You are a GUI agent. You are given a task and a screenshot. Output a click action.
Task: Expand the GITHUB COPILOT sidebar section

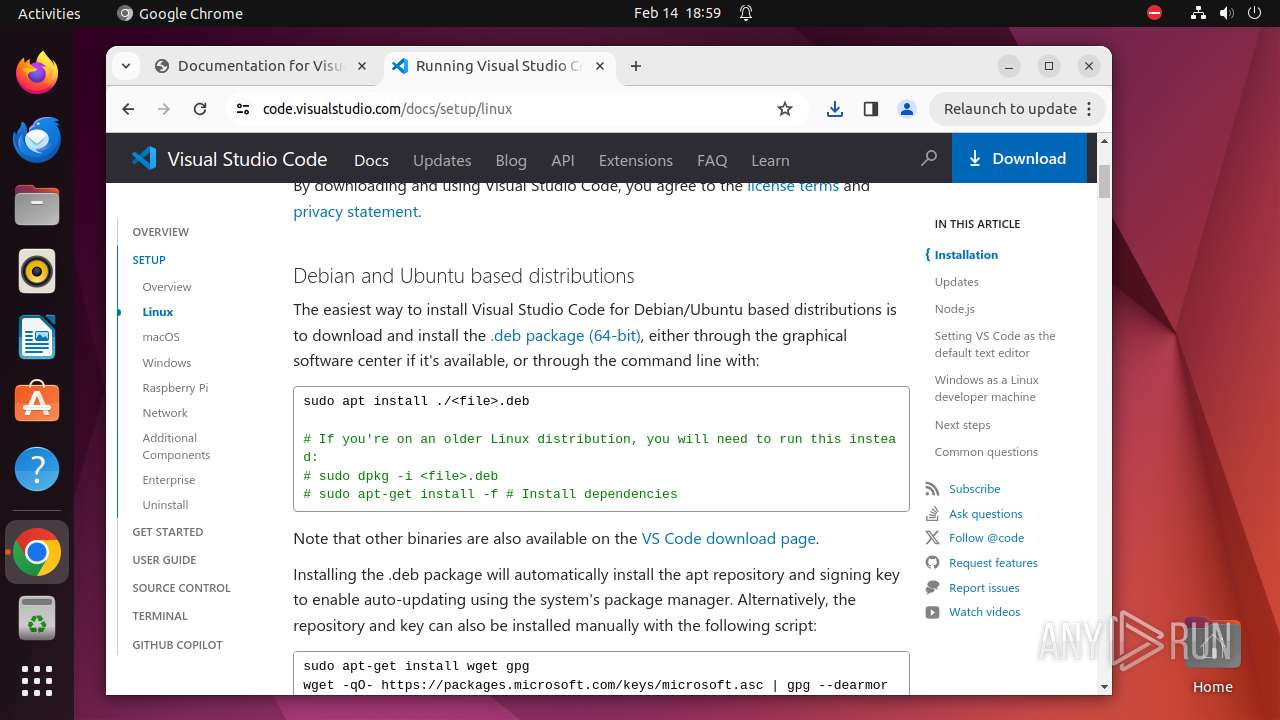pyautogui.click(x=177, y=645)
